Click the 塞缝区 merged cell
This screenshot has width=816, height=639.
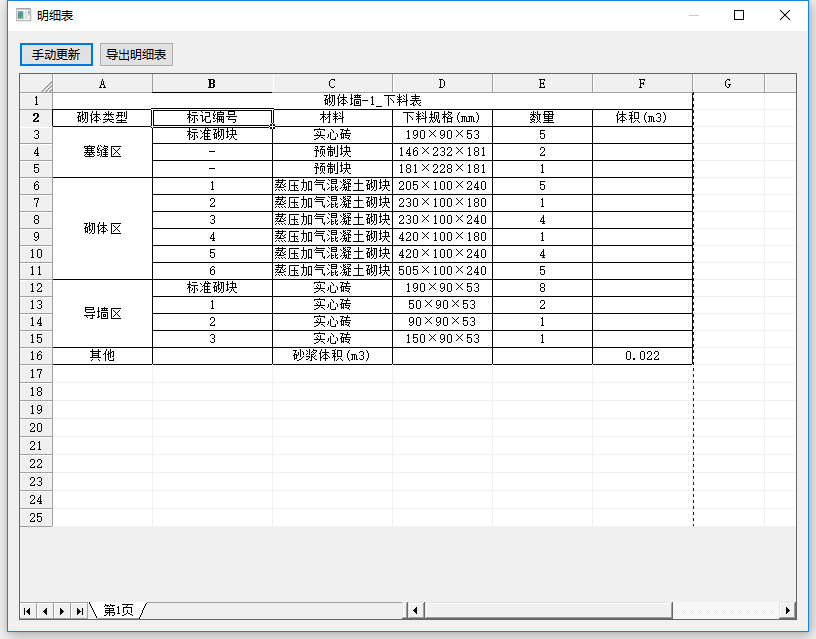tap(103, 152)
